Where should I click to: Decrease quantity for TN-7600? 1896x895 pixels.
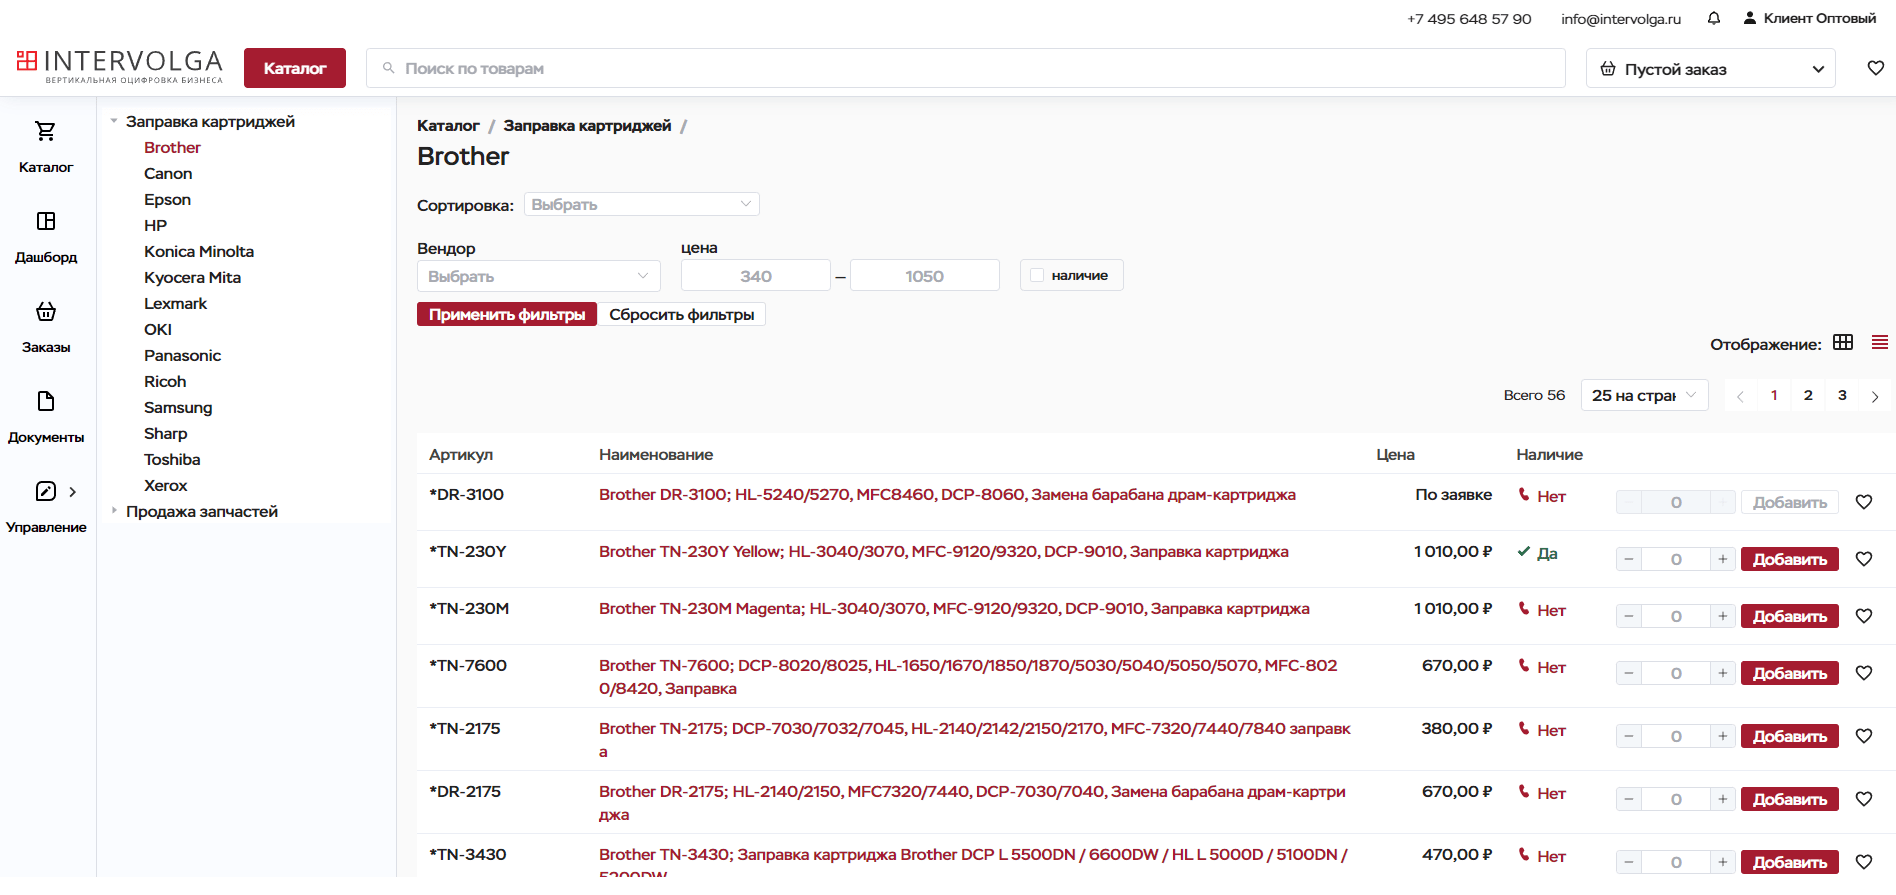pos(1629,673)
